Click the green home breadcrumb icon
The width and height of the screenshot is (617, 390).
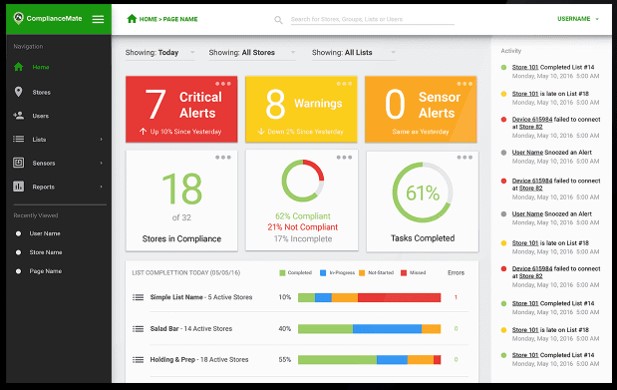pyautogui.click(x=132, y=18)
